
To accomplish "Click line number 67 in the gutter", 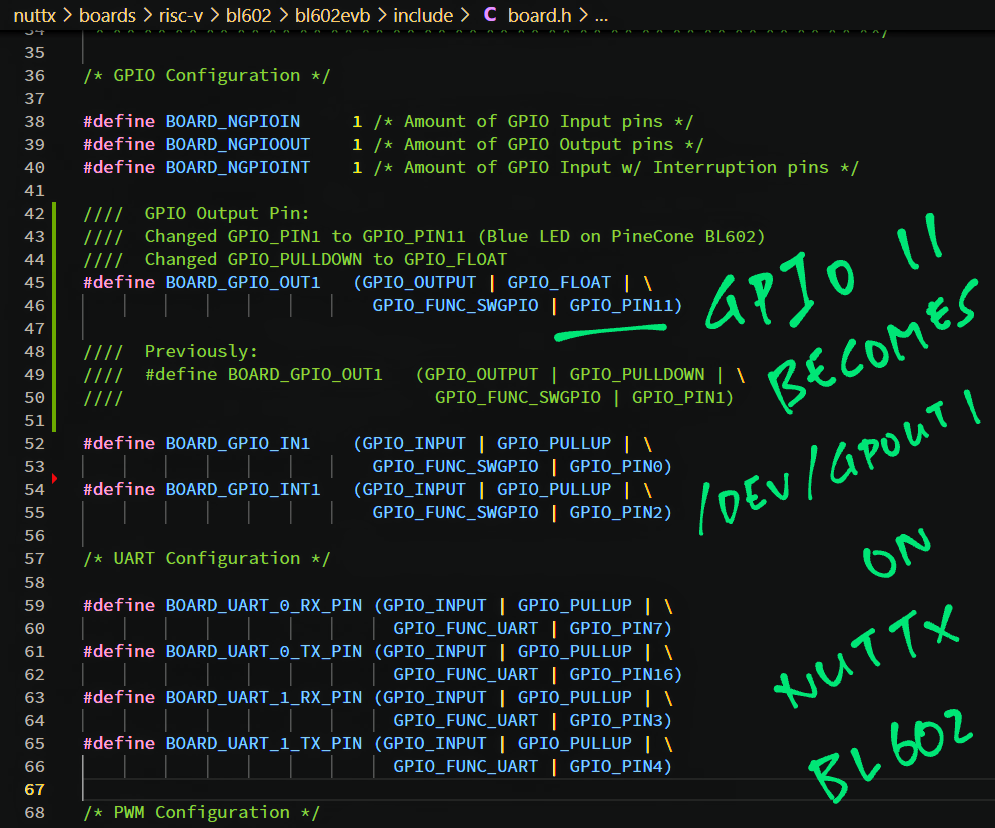I will tap(35, 790).
